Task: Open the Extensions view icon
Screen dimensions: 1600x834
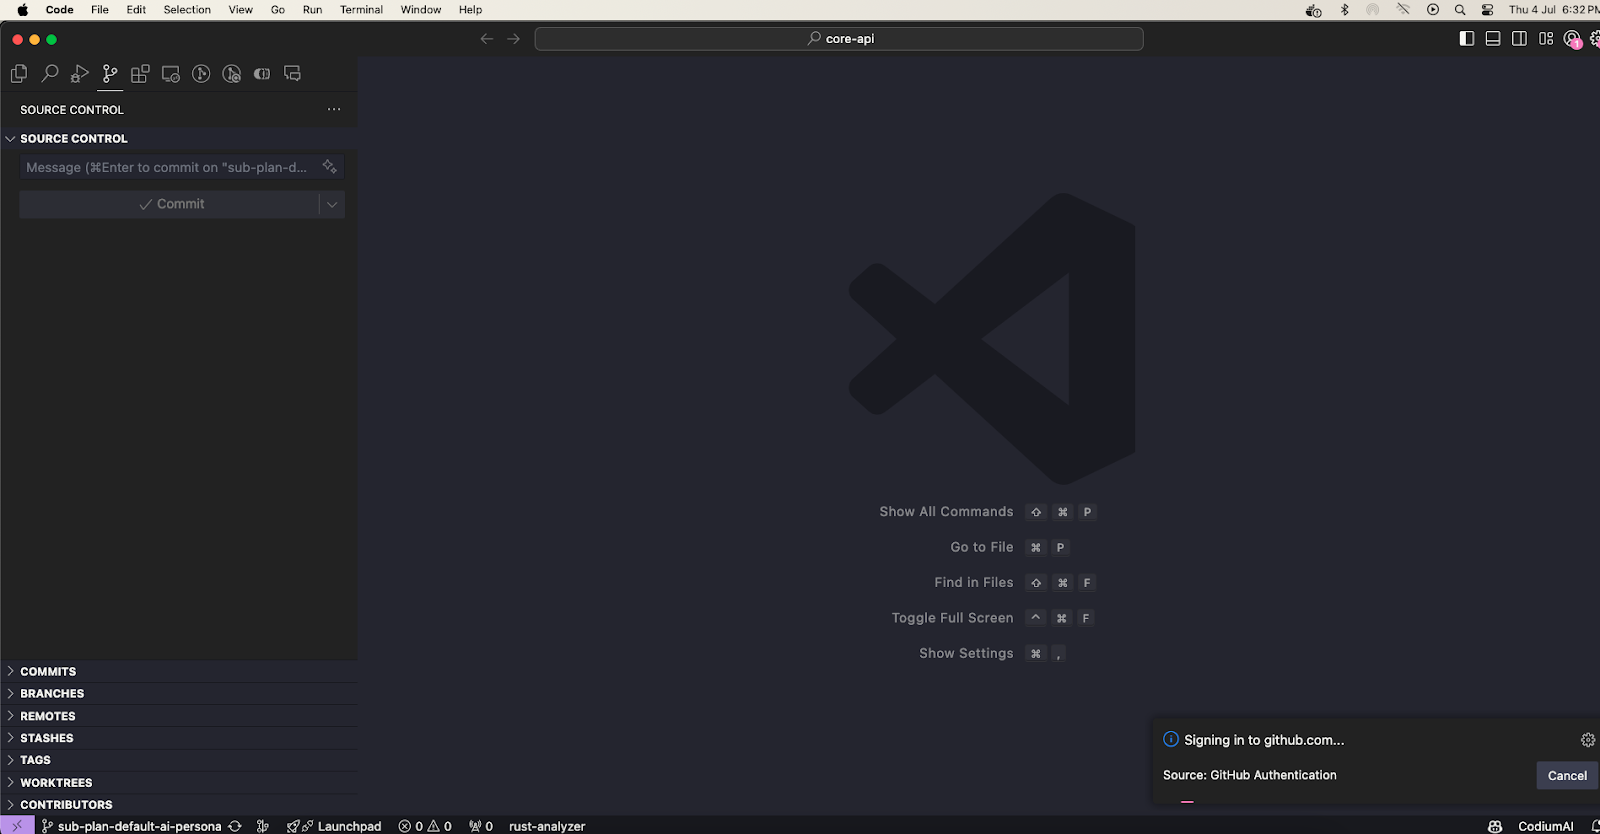Action: pyautogui.click(x=140, y=74)
